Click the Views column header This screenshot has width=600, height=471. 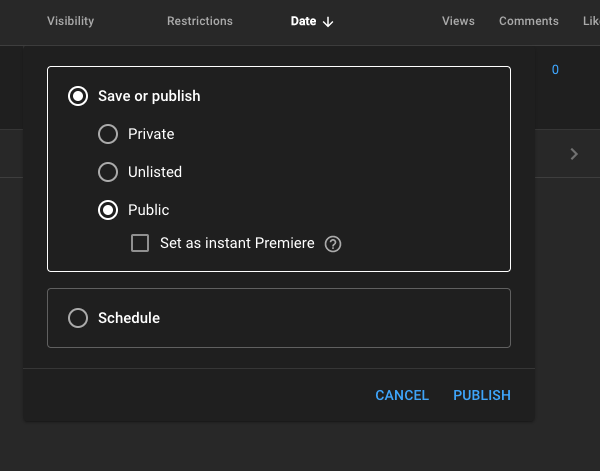(x=458, y=21)
